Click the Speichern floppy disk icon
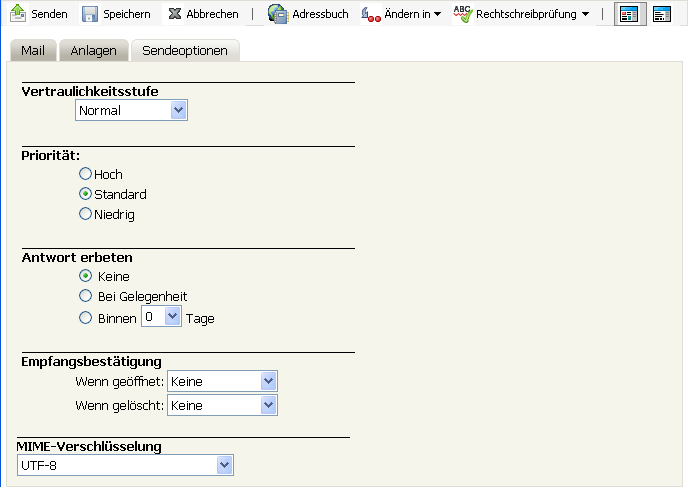 (x=90, y=14)
